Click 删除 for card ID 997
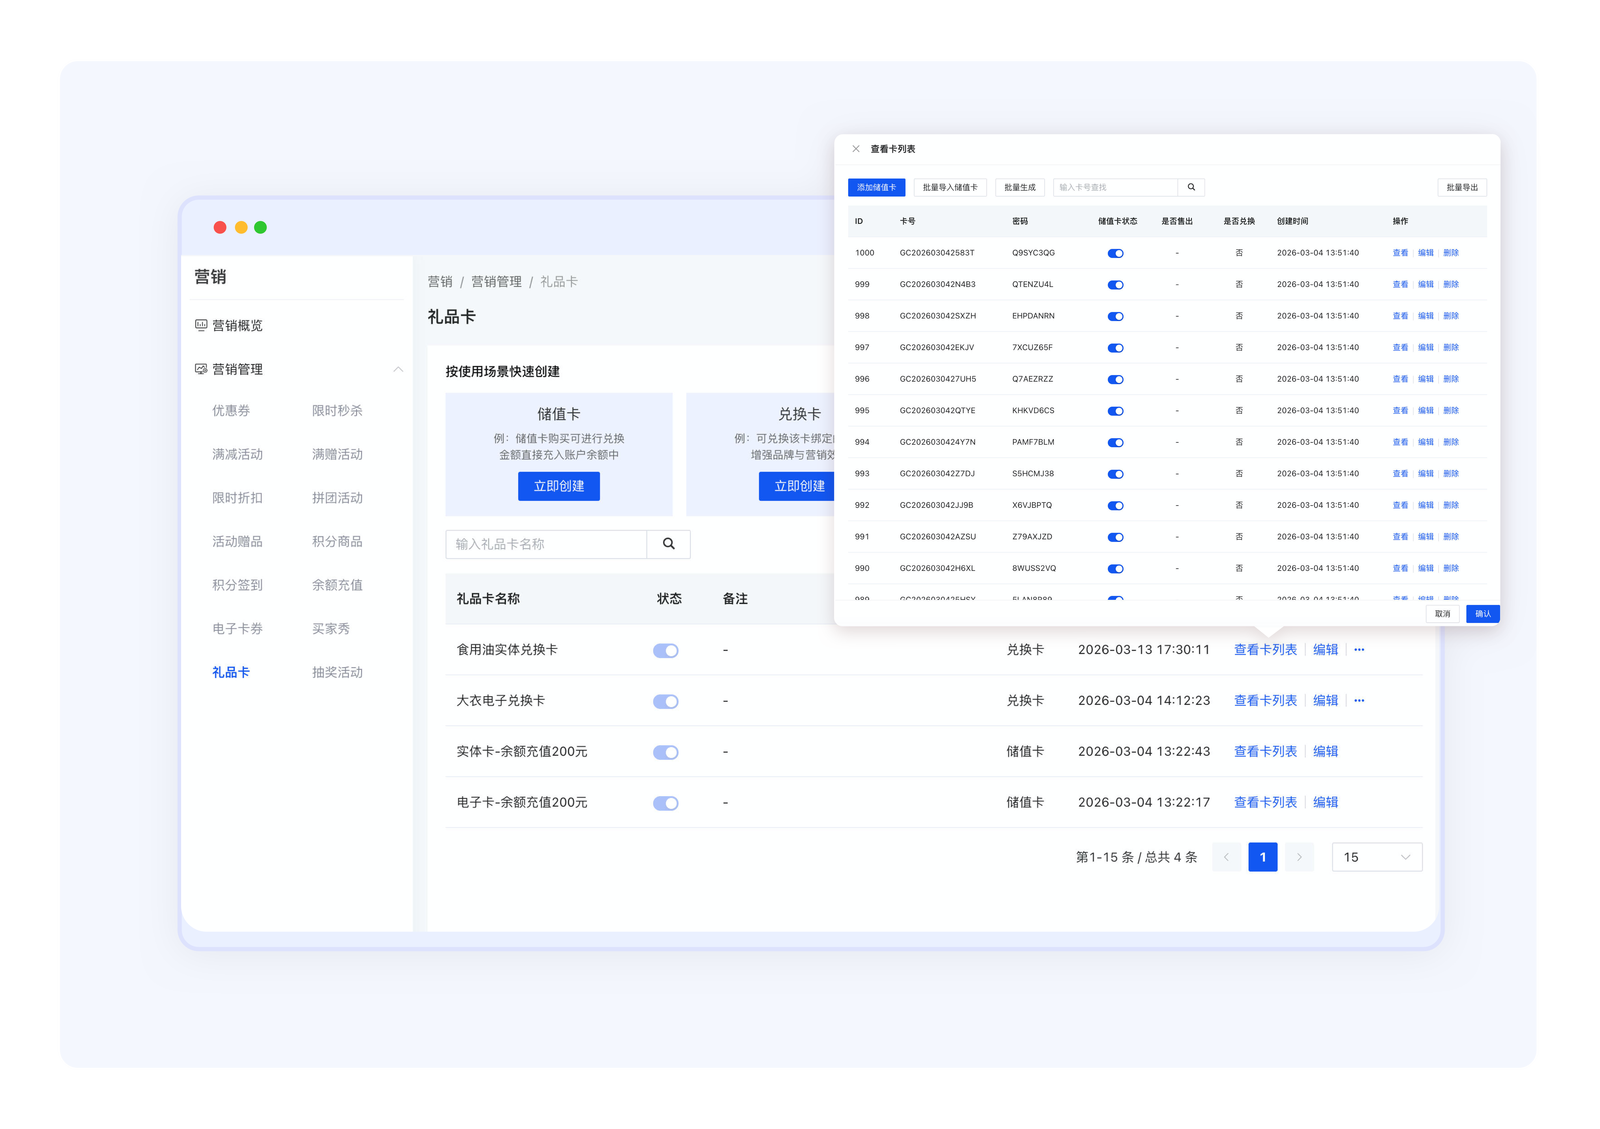Screen dimensions: 1600x1129 1451,348
